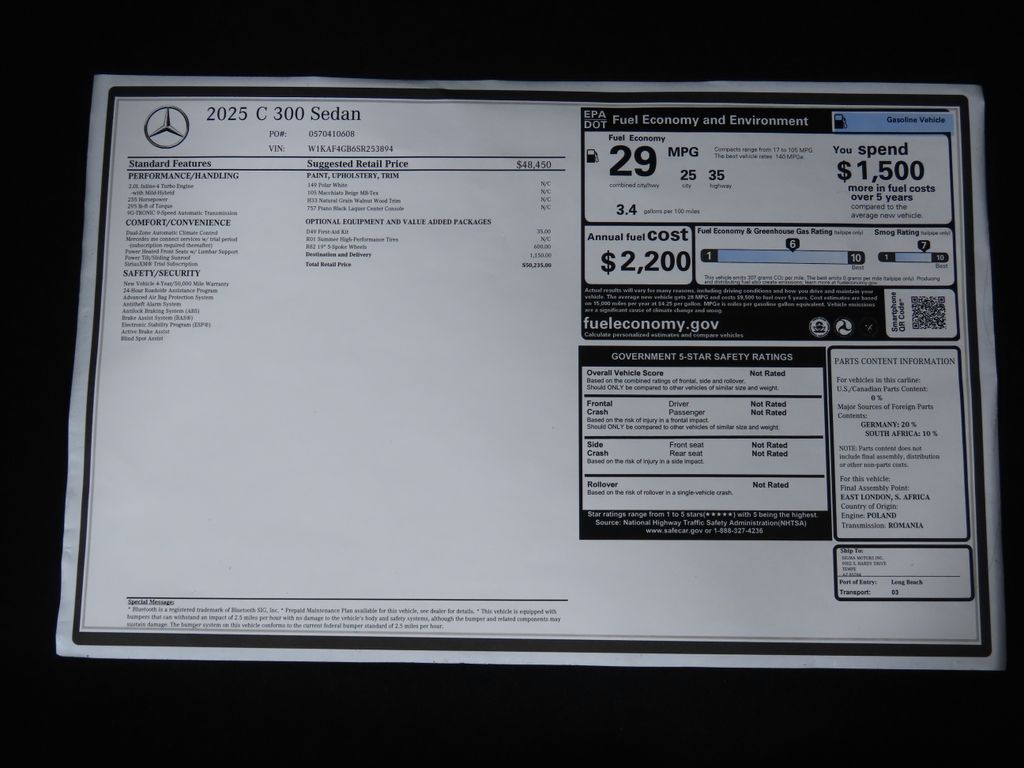Click the Standard Features heading

tap(170, 164)
